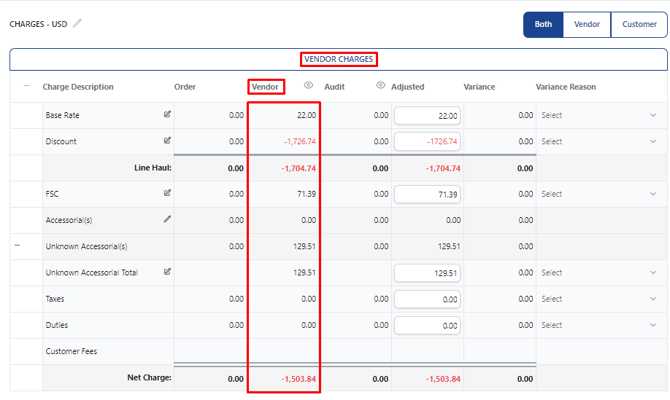This screenshot has width=670, height=400.
Task: Click the pencil icon for Accessorial(s)
Action: pos(167,219)
